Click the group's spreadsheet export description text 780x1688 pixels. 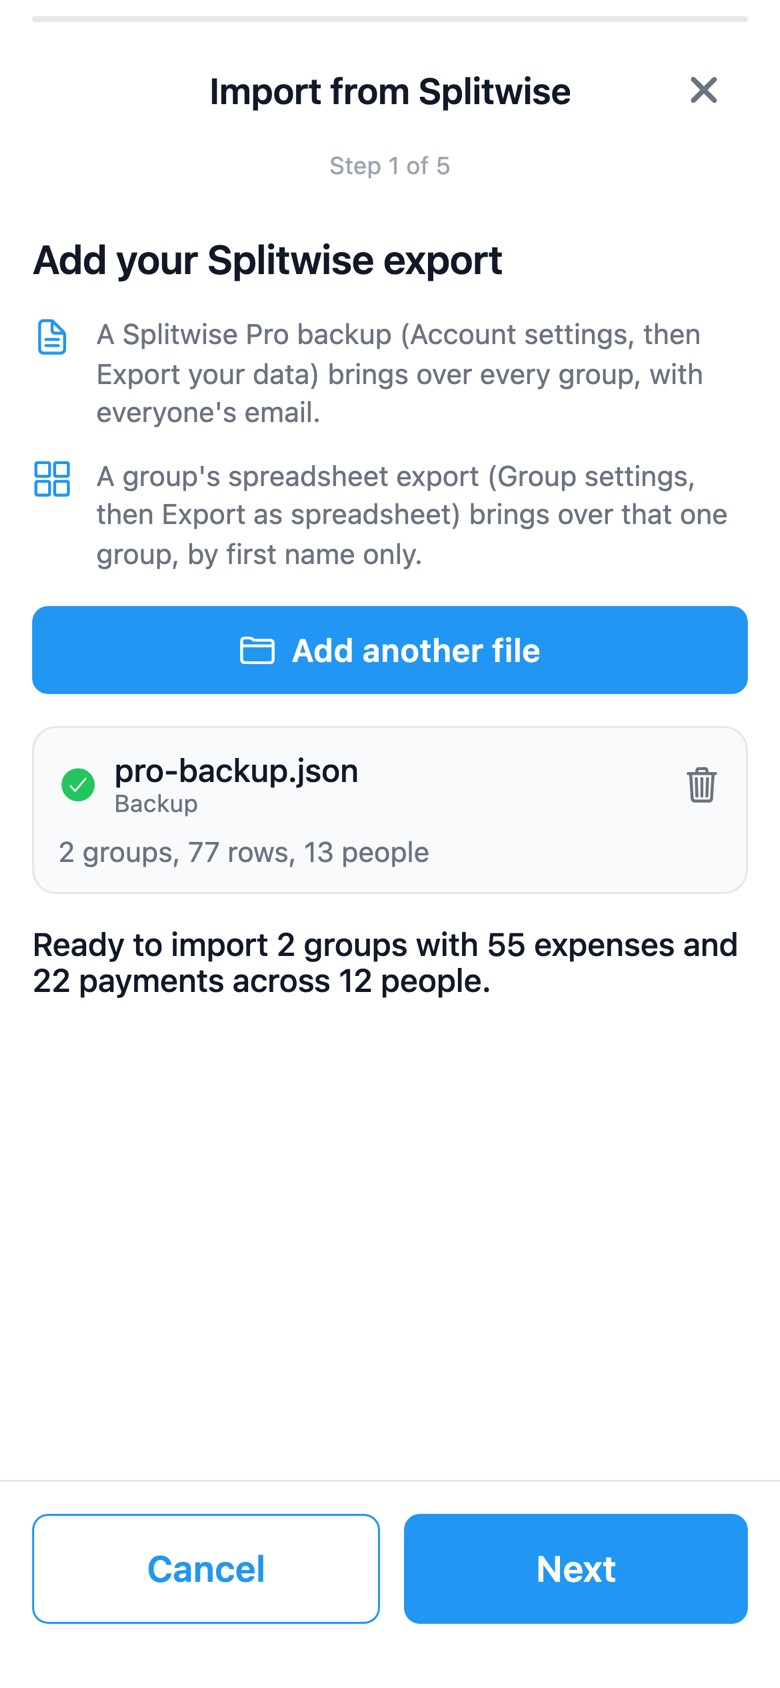(x=412, y=514)
